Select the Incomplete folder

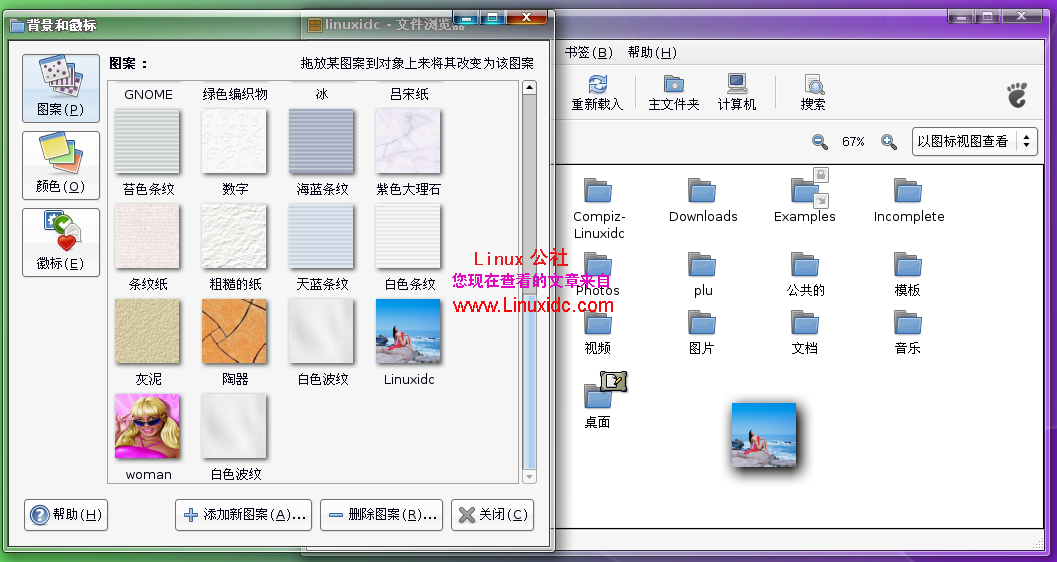[x=908, y=191]
